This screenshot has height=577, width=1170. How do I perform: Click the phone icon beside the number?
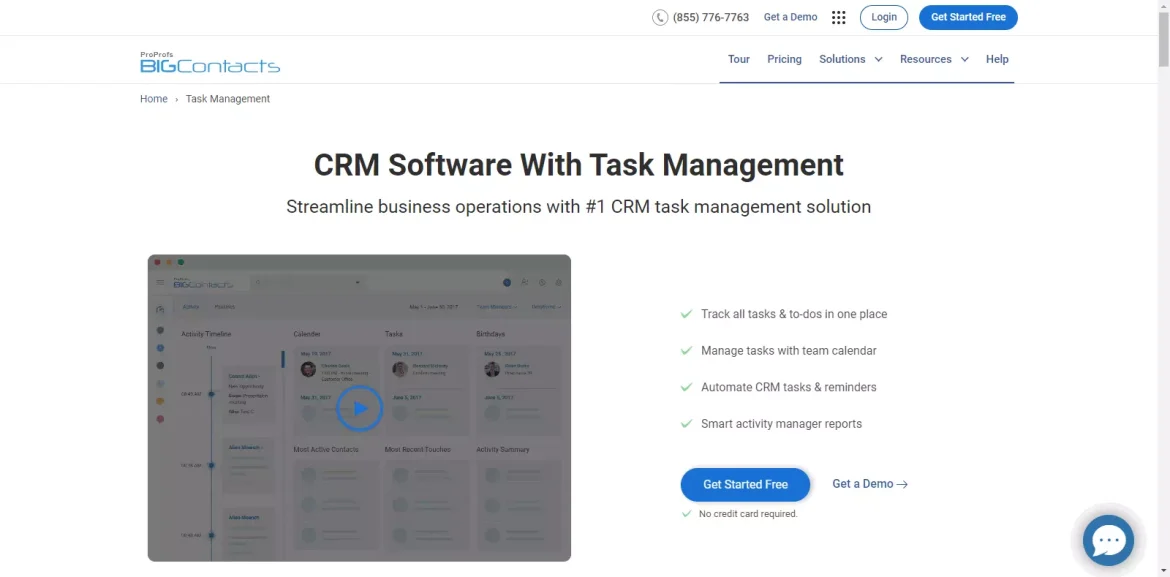(660, 17)
